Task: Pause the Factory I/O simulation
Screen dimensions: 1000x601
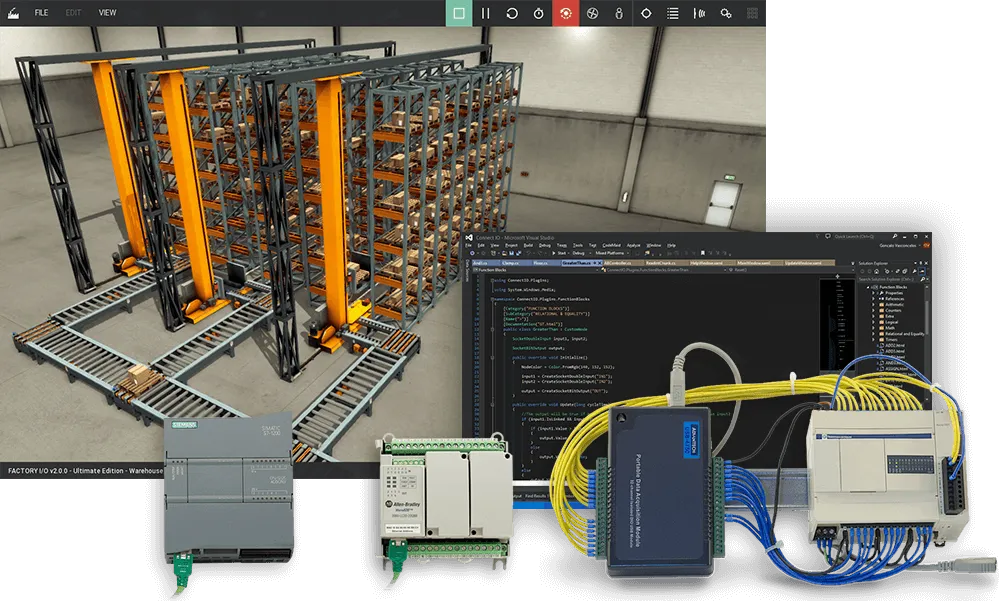Action: (x=485, y=13)
